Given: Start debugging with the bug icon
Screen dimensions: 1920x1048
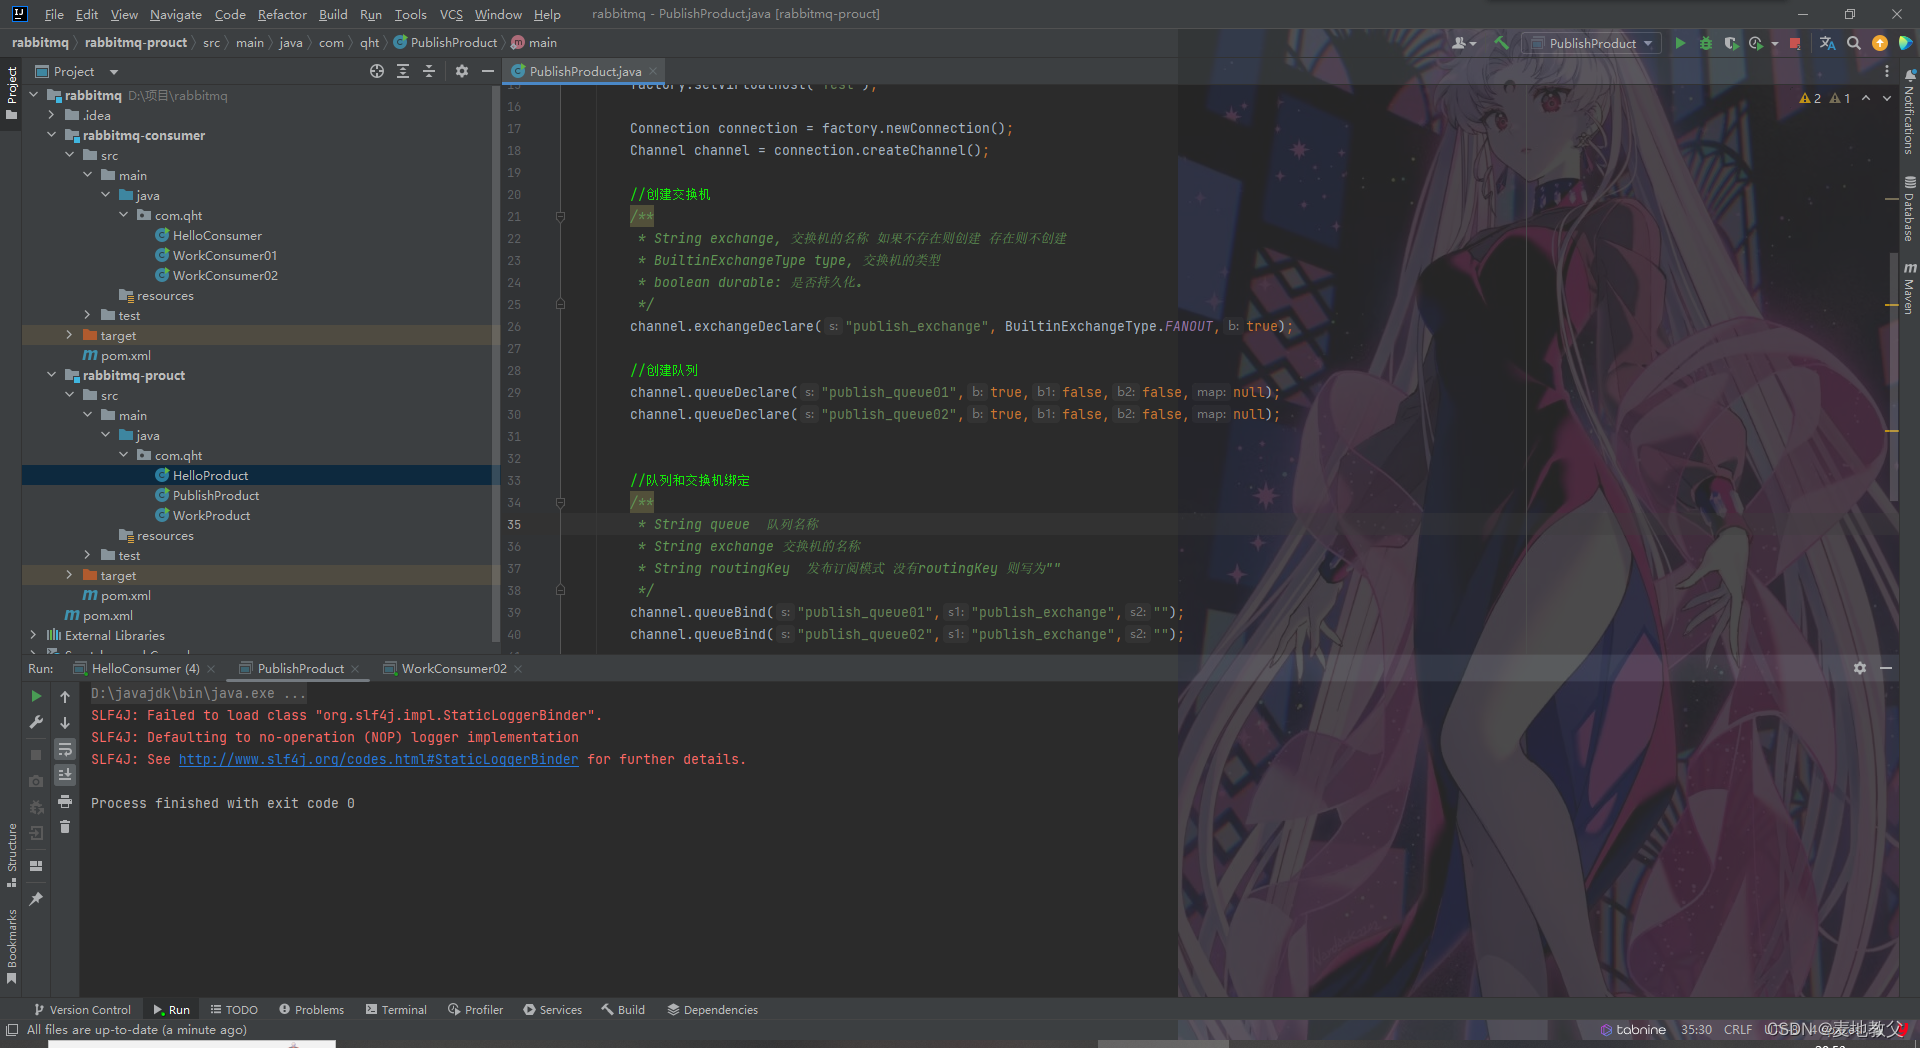Looking at the screenshot, I should point(1706,43).
